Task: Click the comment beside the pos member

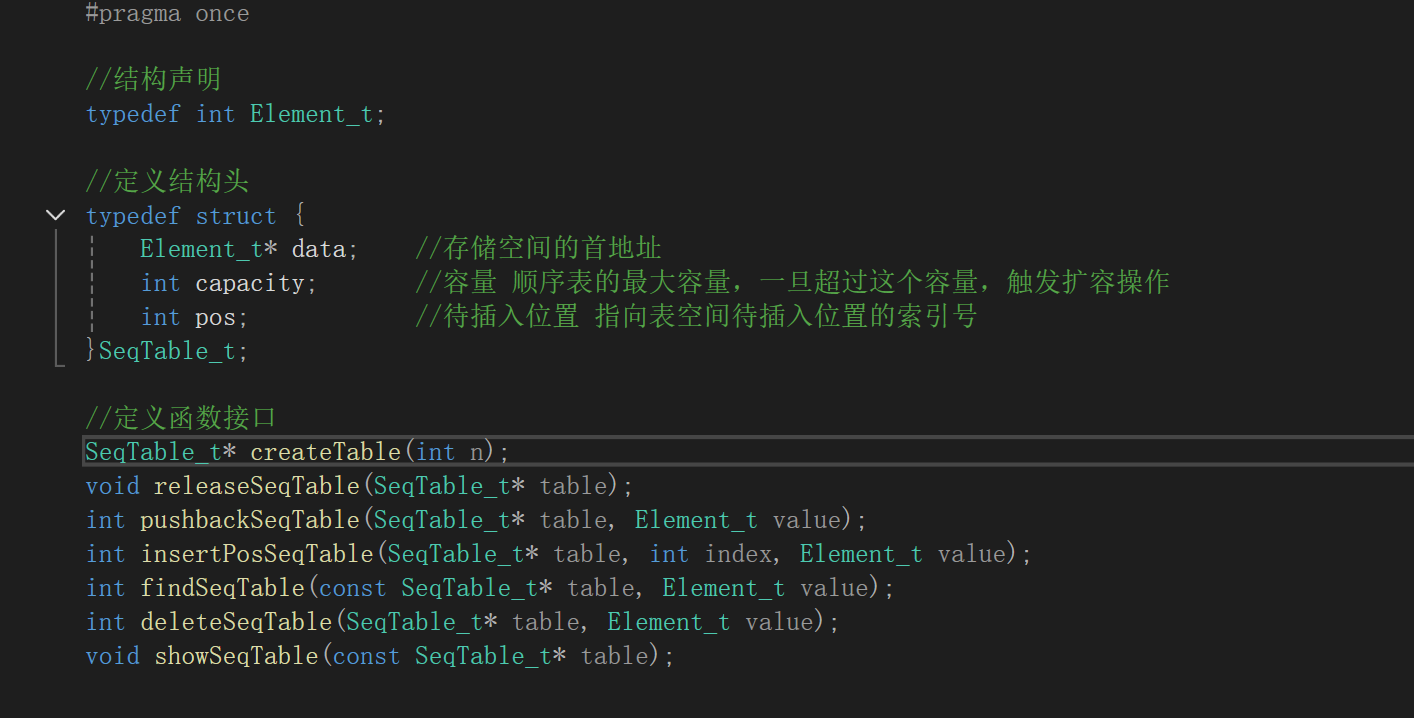Action: pyautogui.click(x=695, y=317)
